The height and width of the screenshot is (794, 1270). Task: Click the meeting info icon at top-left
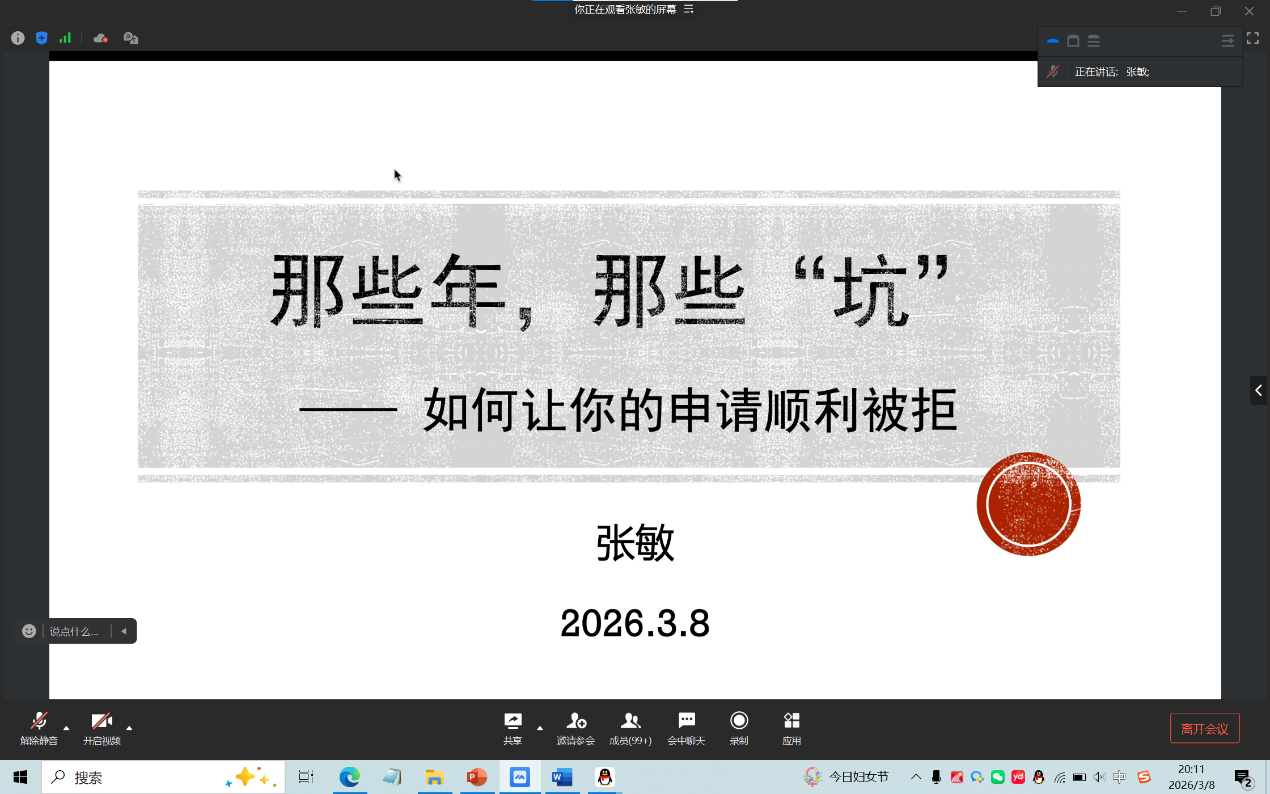click(x=18, y=38)
